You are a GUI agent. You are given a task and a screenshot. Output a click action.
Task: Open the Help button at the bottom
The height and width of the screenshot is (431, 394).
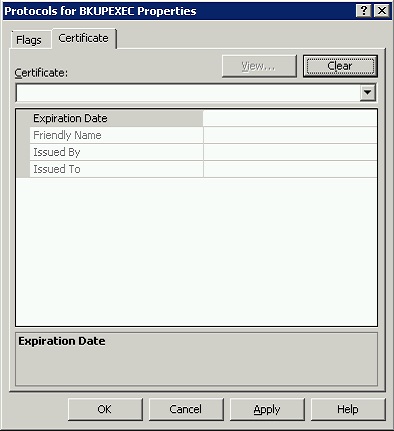coord(348,409)
